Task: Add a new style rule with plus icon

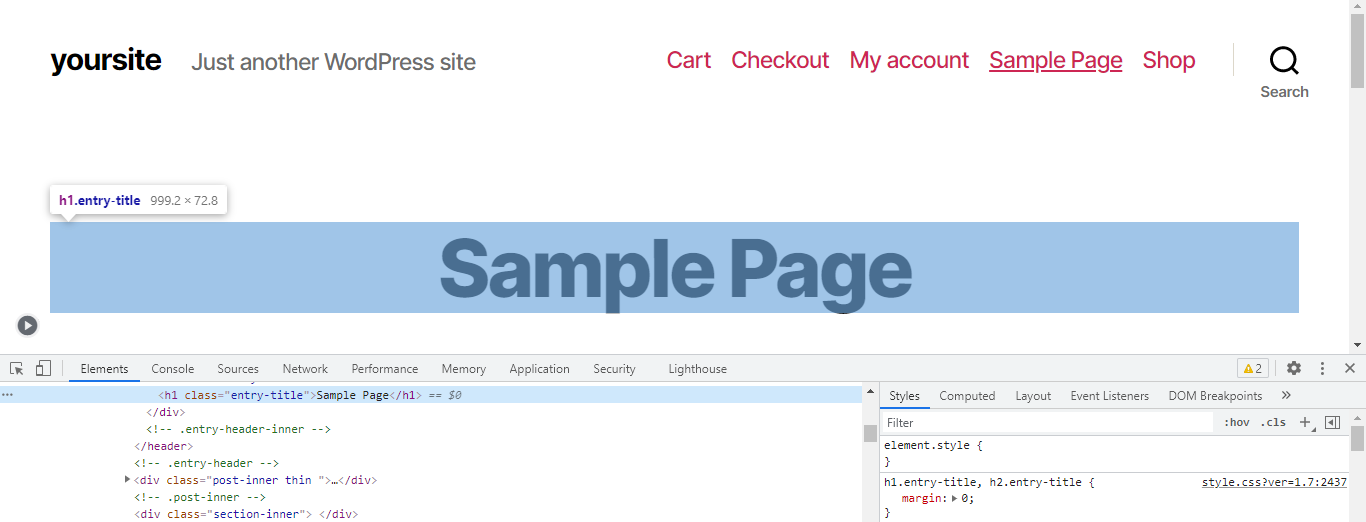Action: pos(1305,423)
